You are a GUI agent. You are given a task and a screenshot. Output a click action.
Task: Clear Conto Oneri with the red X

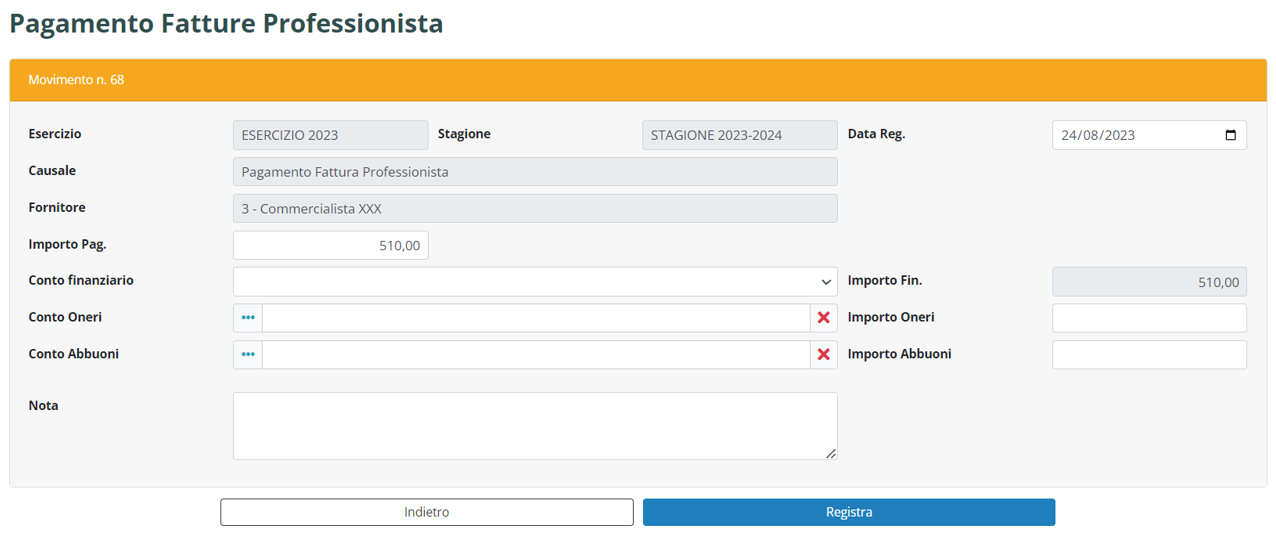823,318
